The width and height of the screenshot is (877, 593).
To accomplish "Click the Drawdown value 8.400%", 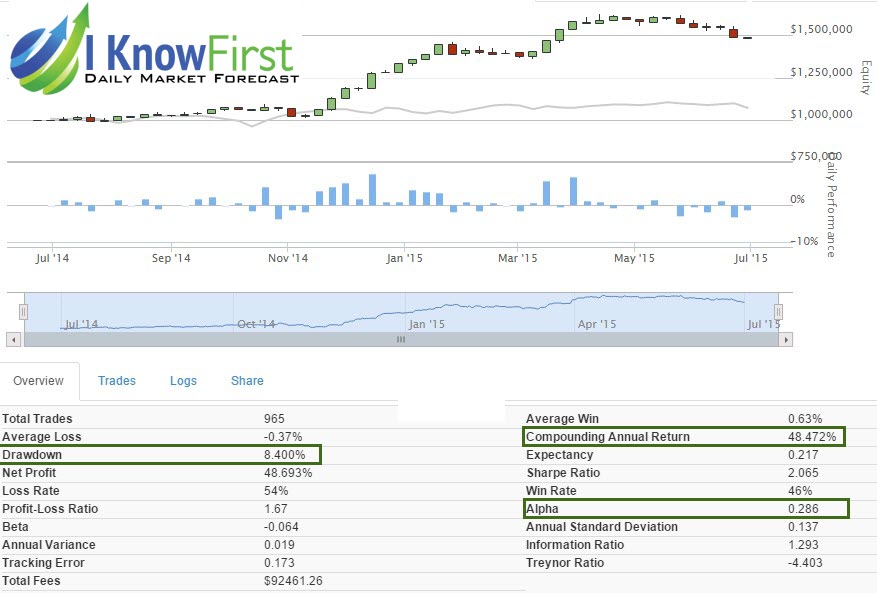I will (x=285, y=455).
